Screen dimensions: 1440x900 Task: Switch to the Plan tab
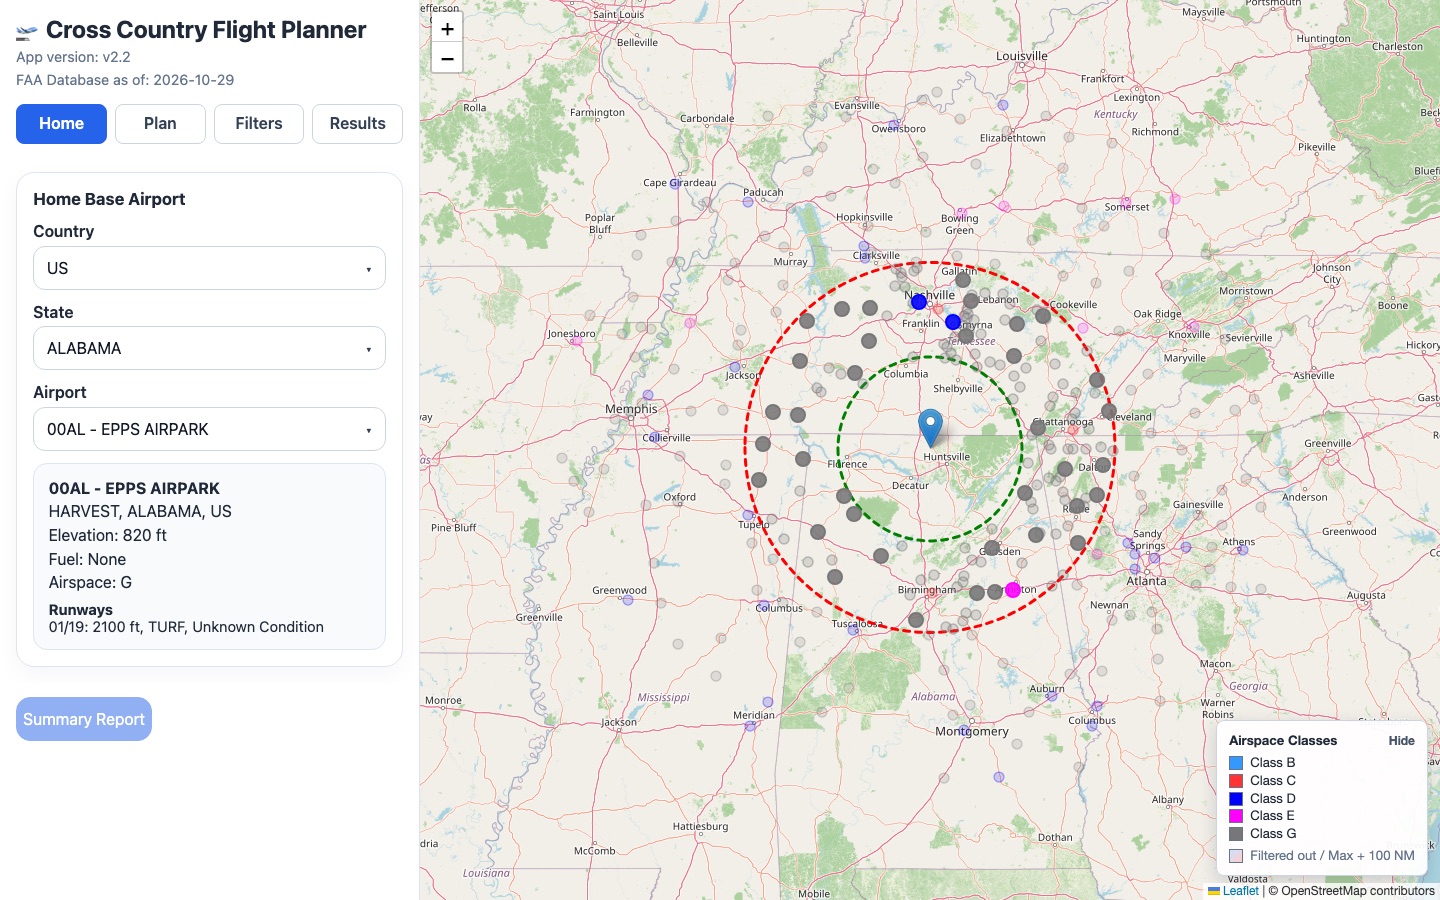[x=160, y=124]
